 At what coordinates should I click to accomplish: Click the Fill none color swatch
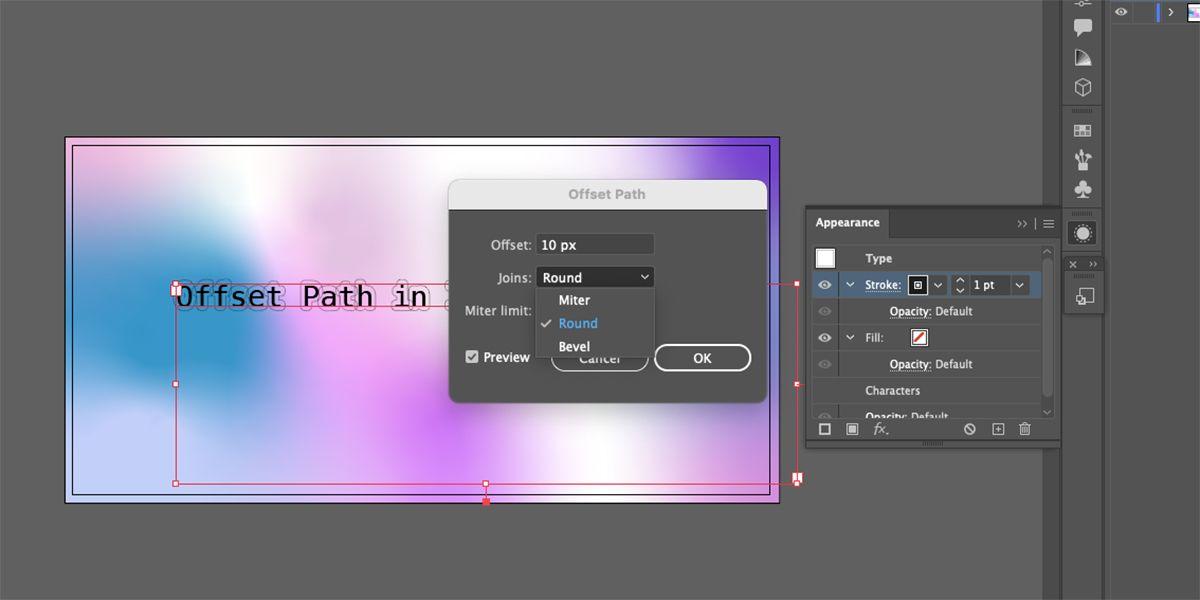[919, 338]
